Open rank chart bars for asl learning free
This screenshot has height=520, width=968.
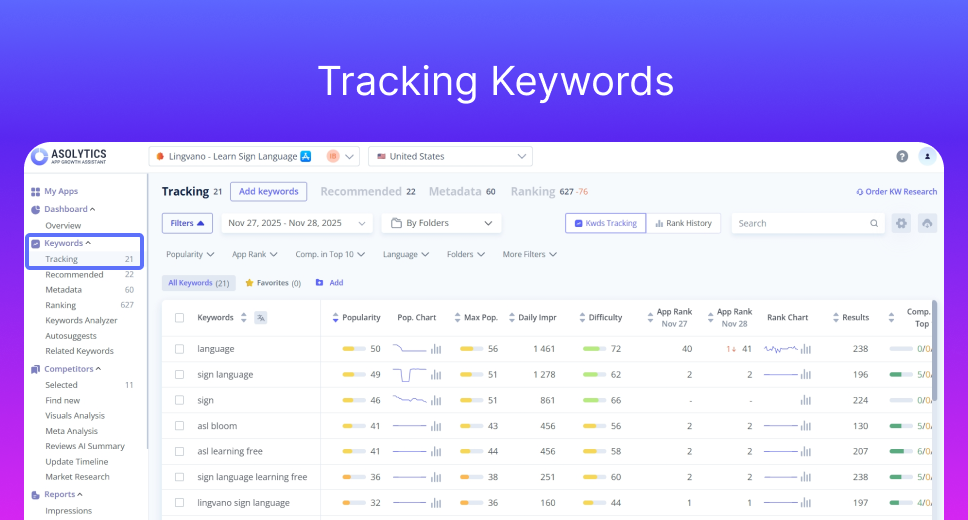coord(806,451)
